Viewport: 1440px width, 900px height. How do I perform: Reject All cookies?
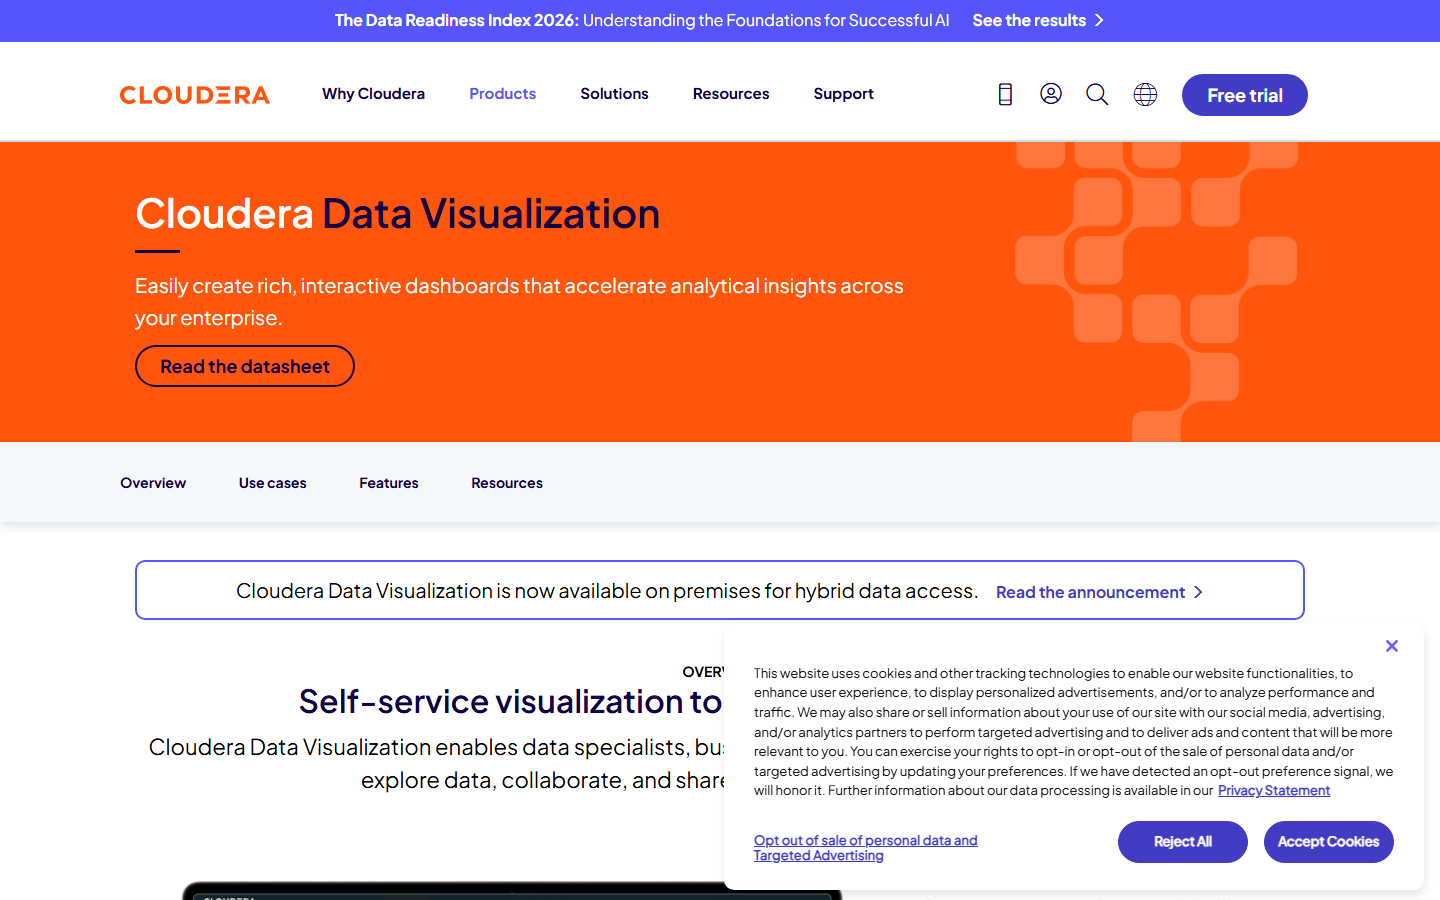(1183, 842)
